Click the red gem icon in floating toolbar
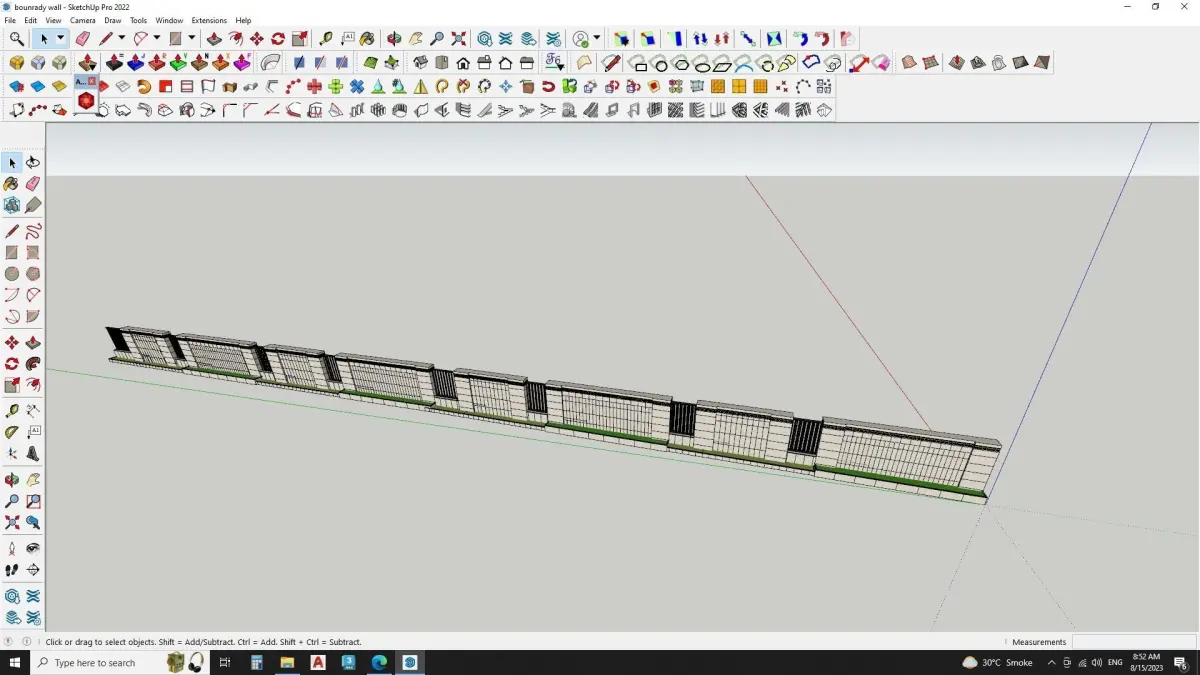 86,101
